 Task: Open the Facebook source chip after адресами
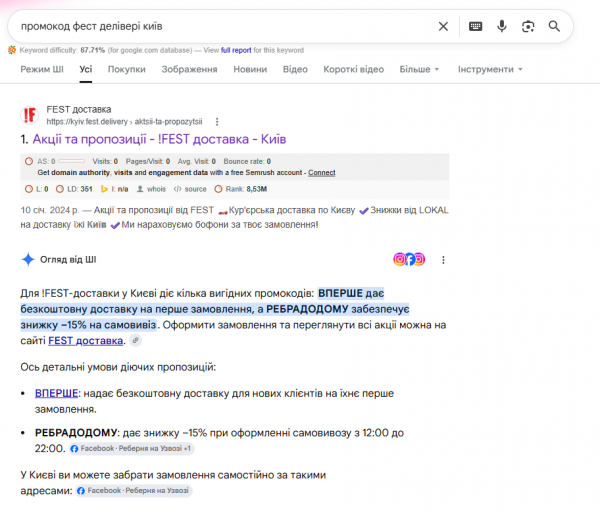[134, 491]
